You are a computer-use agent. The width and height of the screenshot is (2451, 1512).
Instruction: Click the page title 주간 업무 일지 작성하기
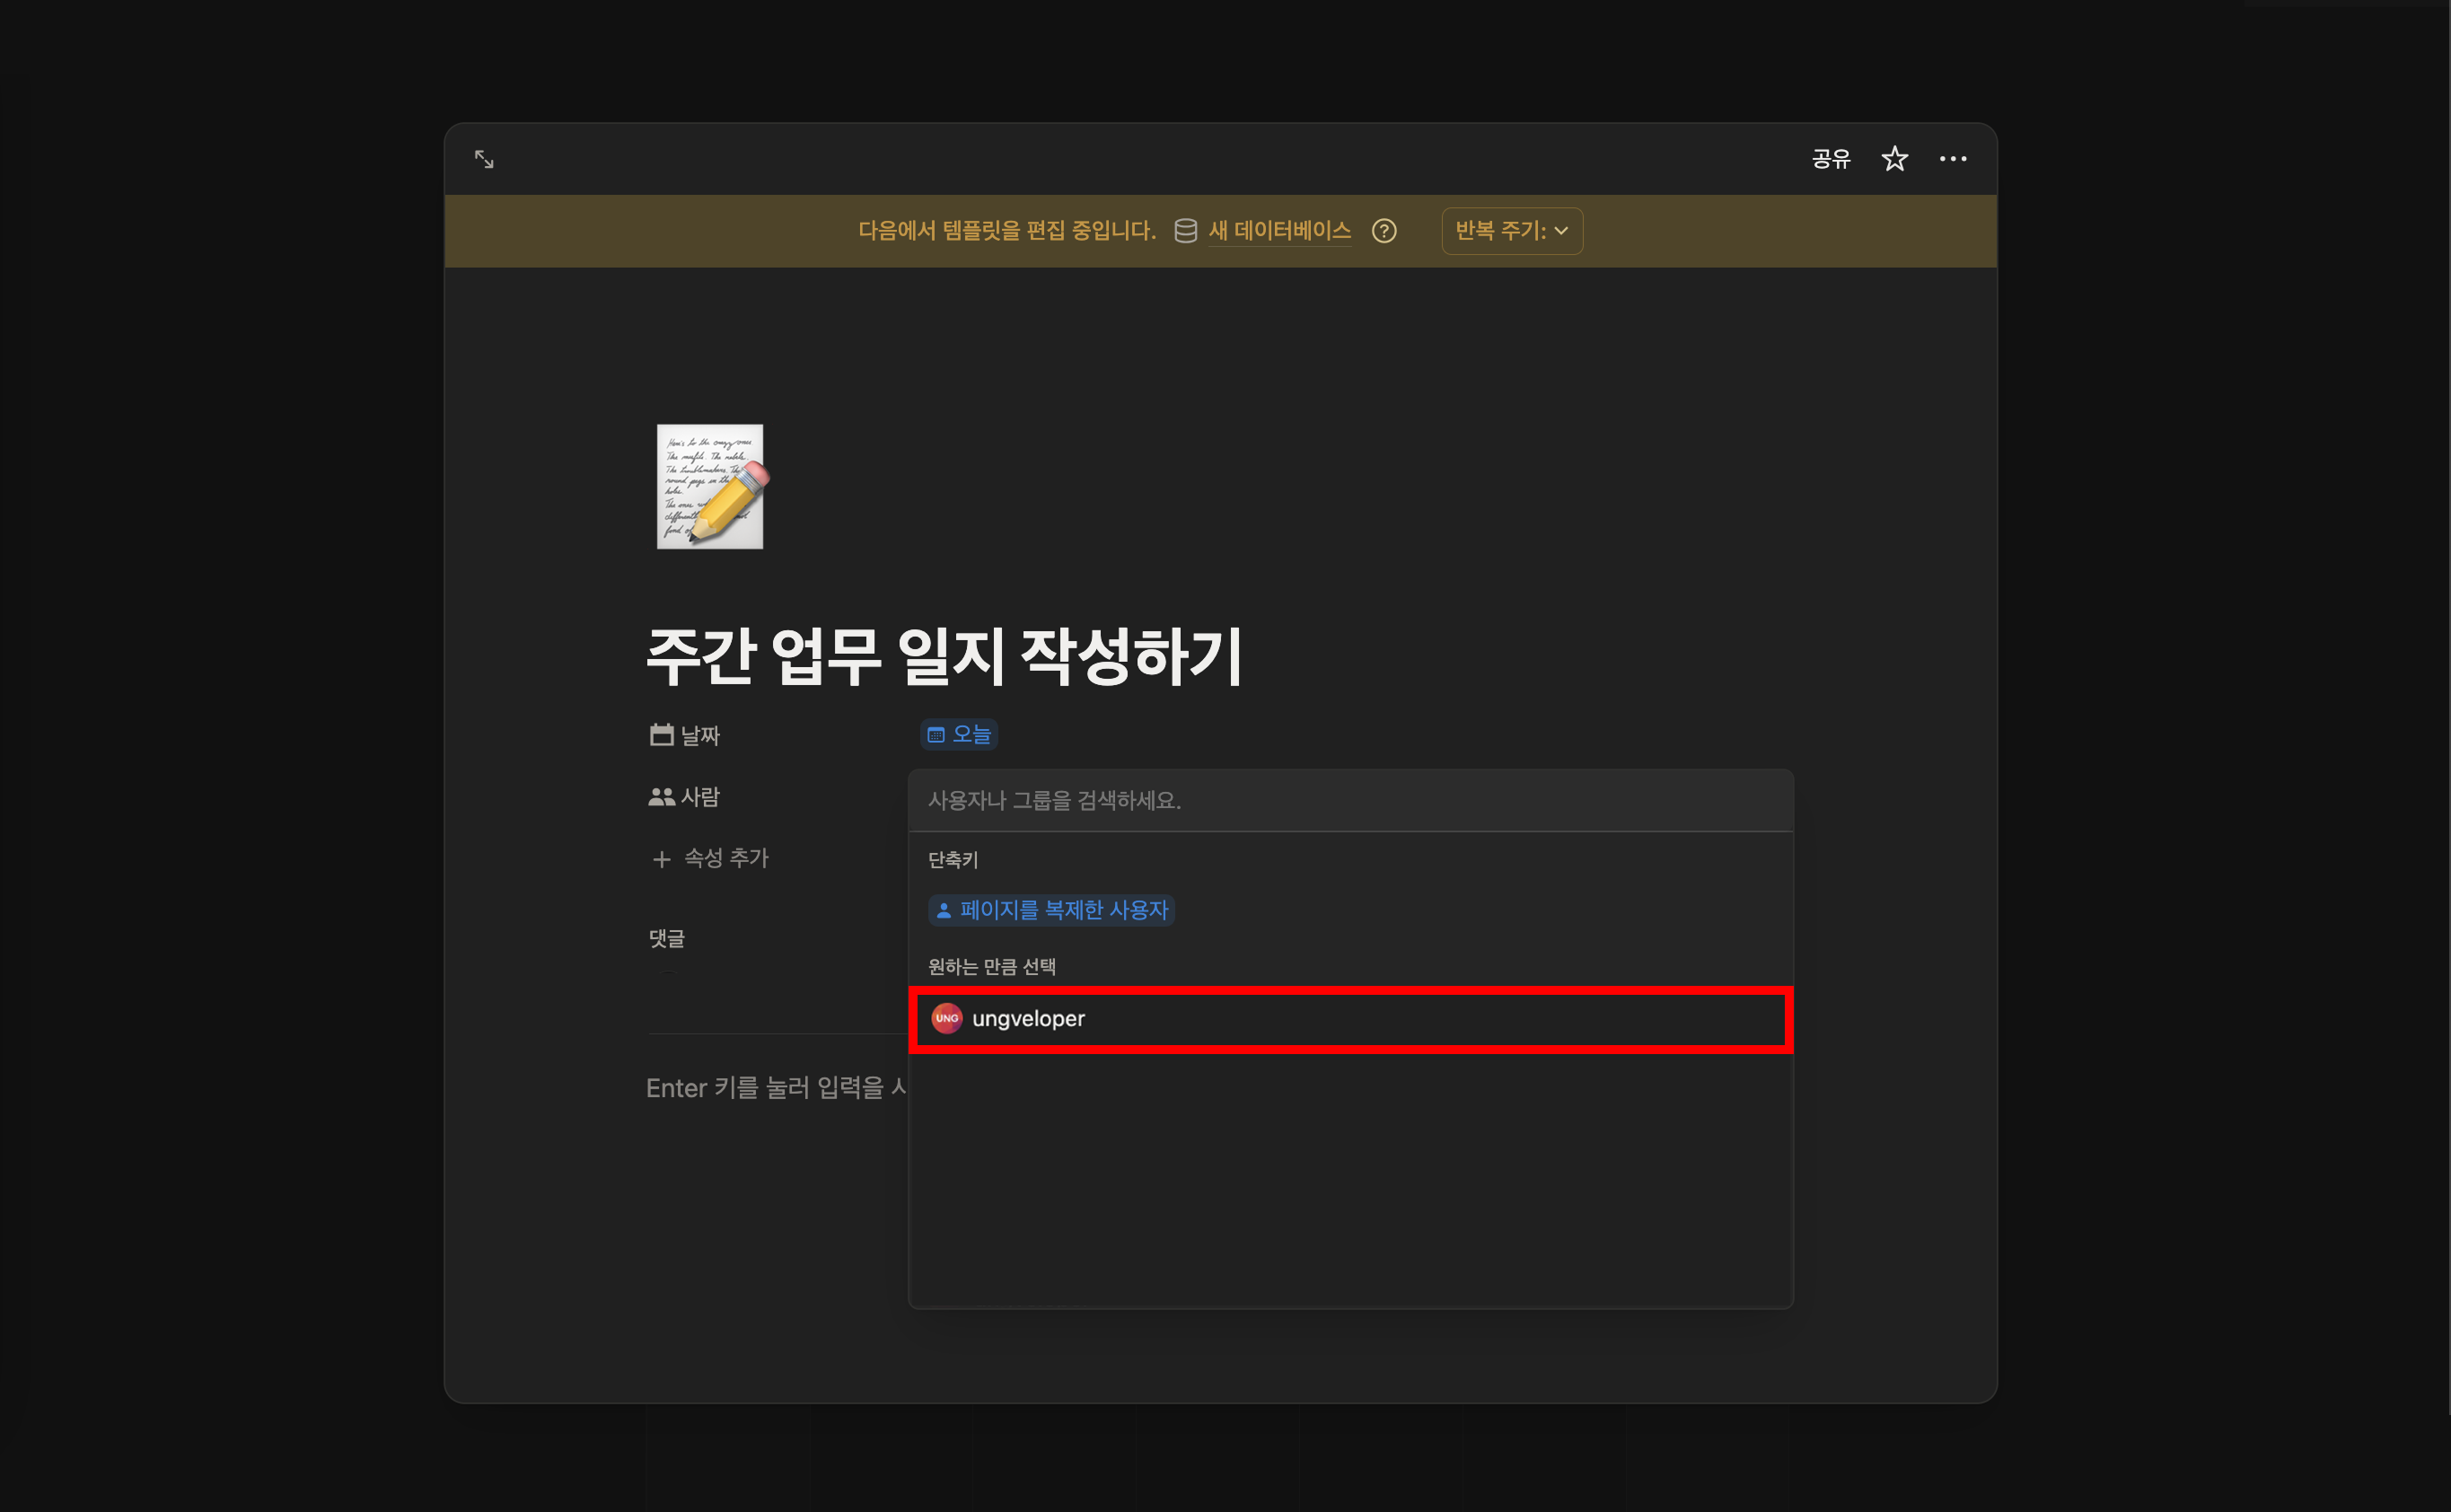[944, 656]
